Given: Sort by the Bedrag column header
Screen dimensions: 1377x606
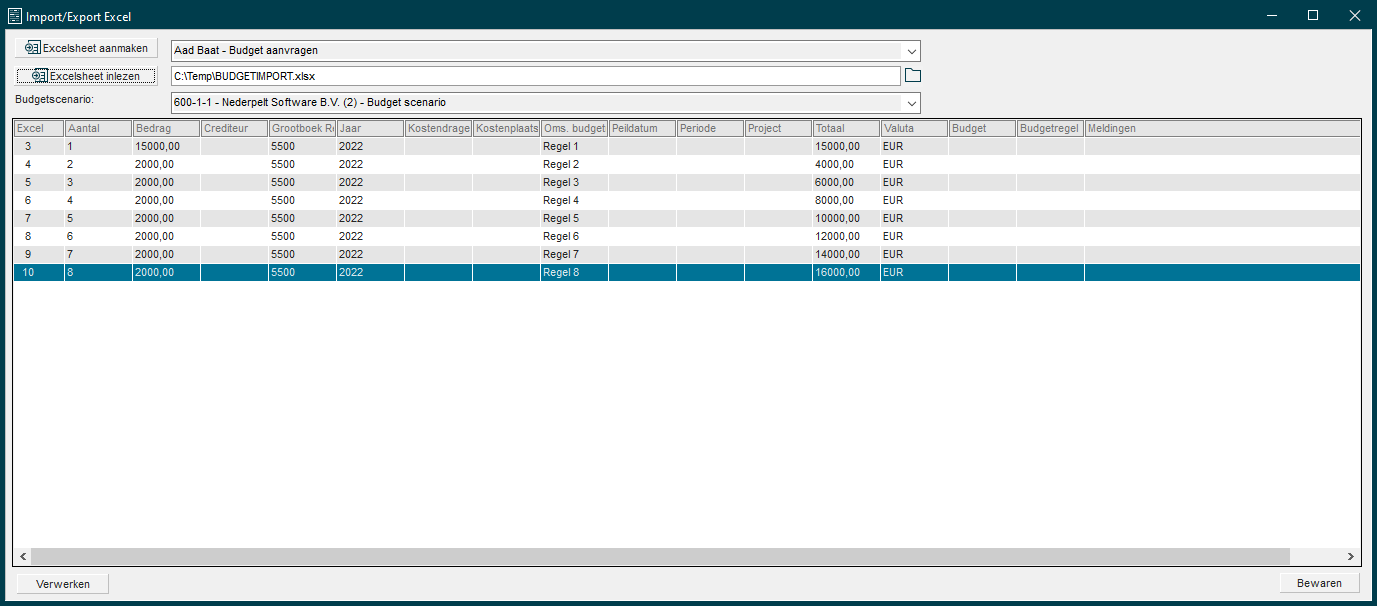Looking at the screenshot, I should click(165, 128).
